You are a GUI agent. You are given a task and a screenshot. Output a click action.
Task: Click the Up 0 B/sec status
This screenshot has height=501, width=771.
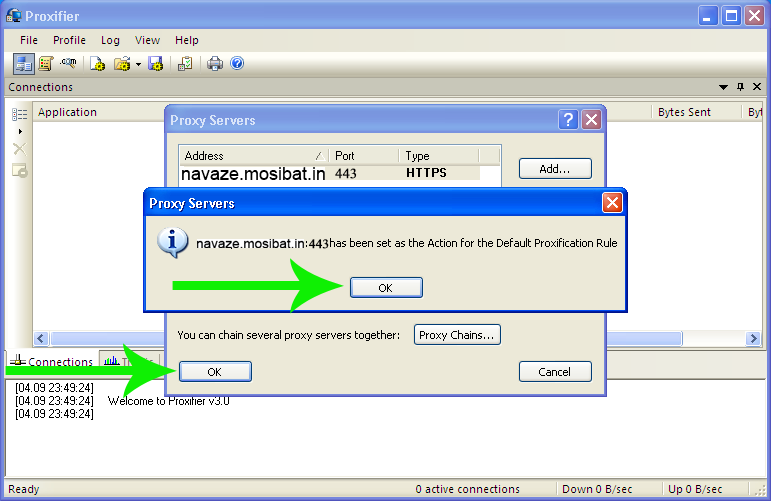tap(695, 489)
